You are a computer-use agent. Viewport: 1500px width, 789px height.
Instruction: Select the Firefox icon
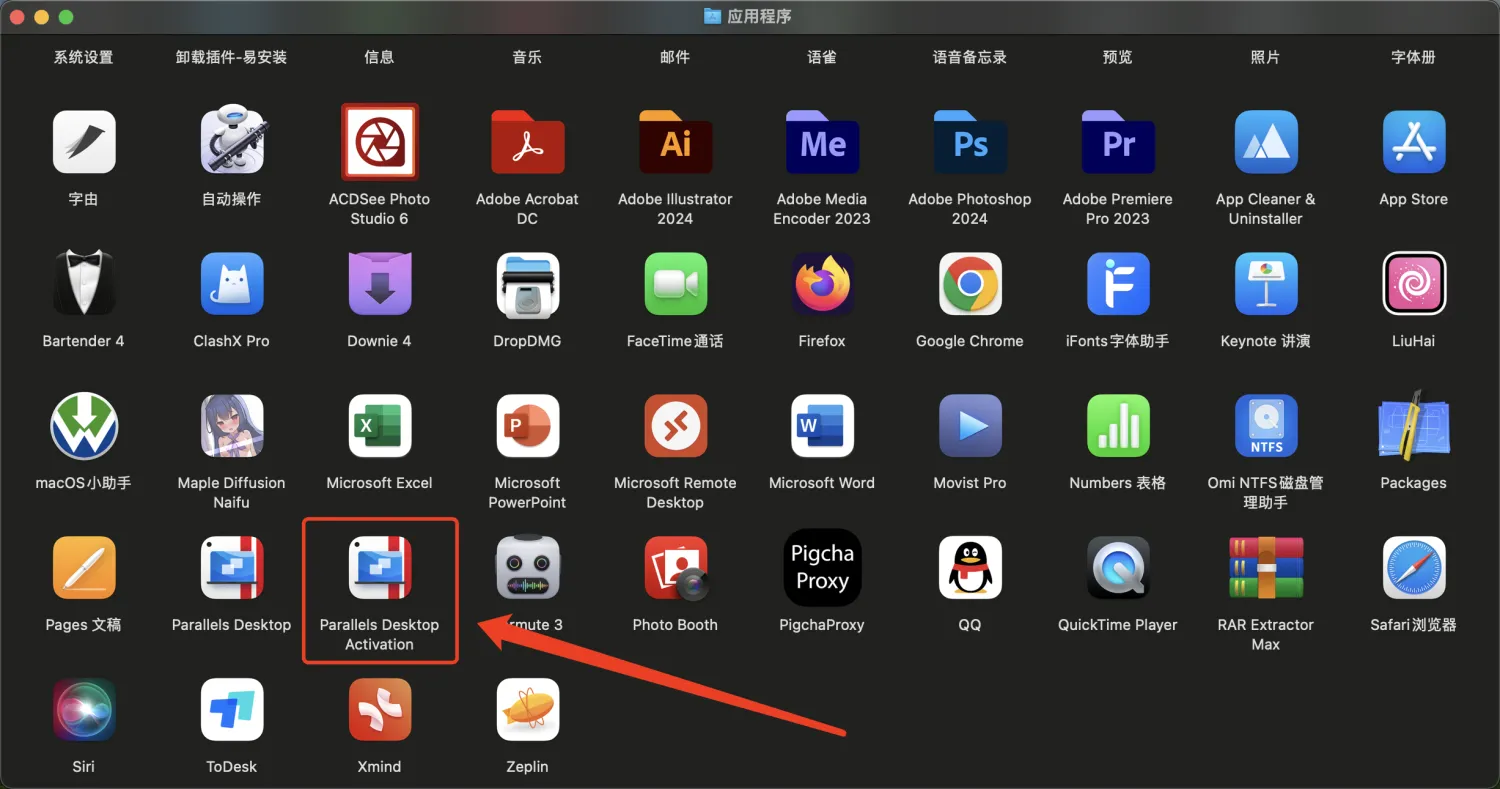click(x=822, y=284)
